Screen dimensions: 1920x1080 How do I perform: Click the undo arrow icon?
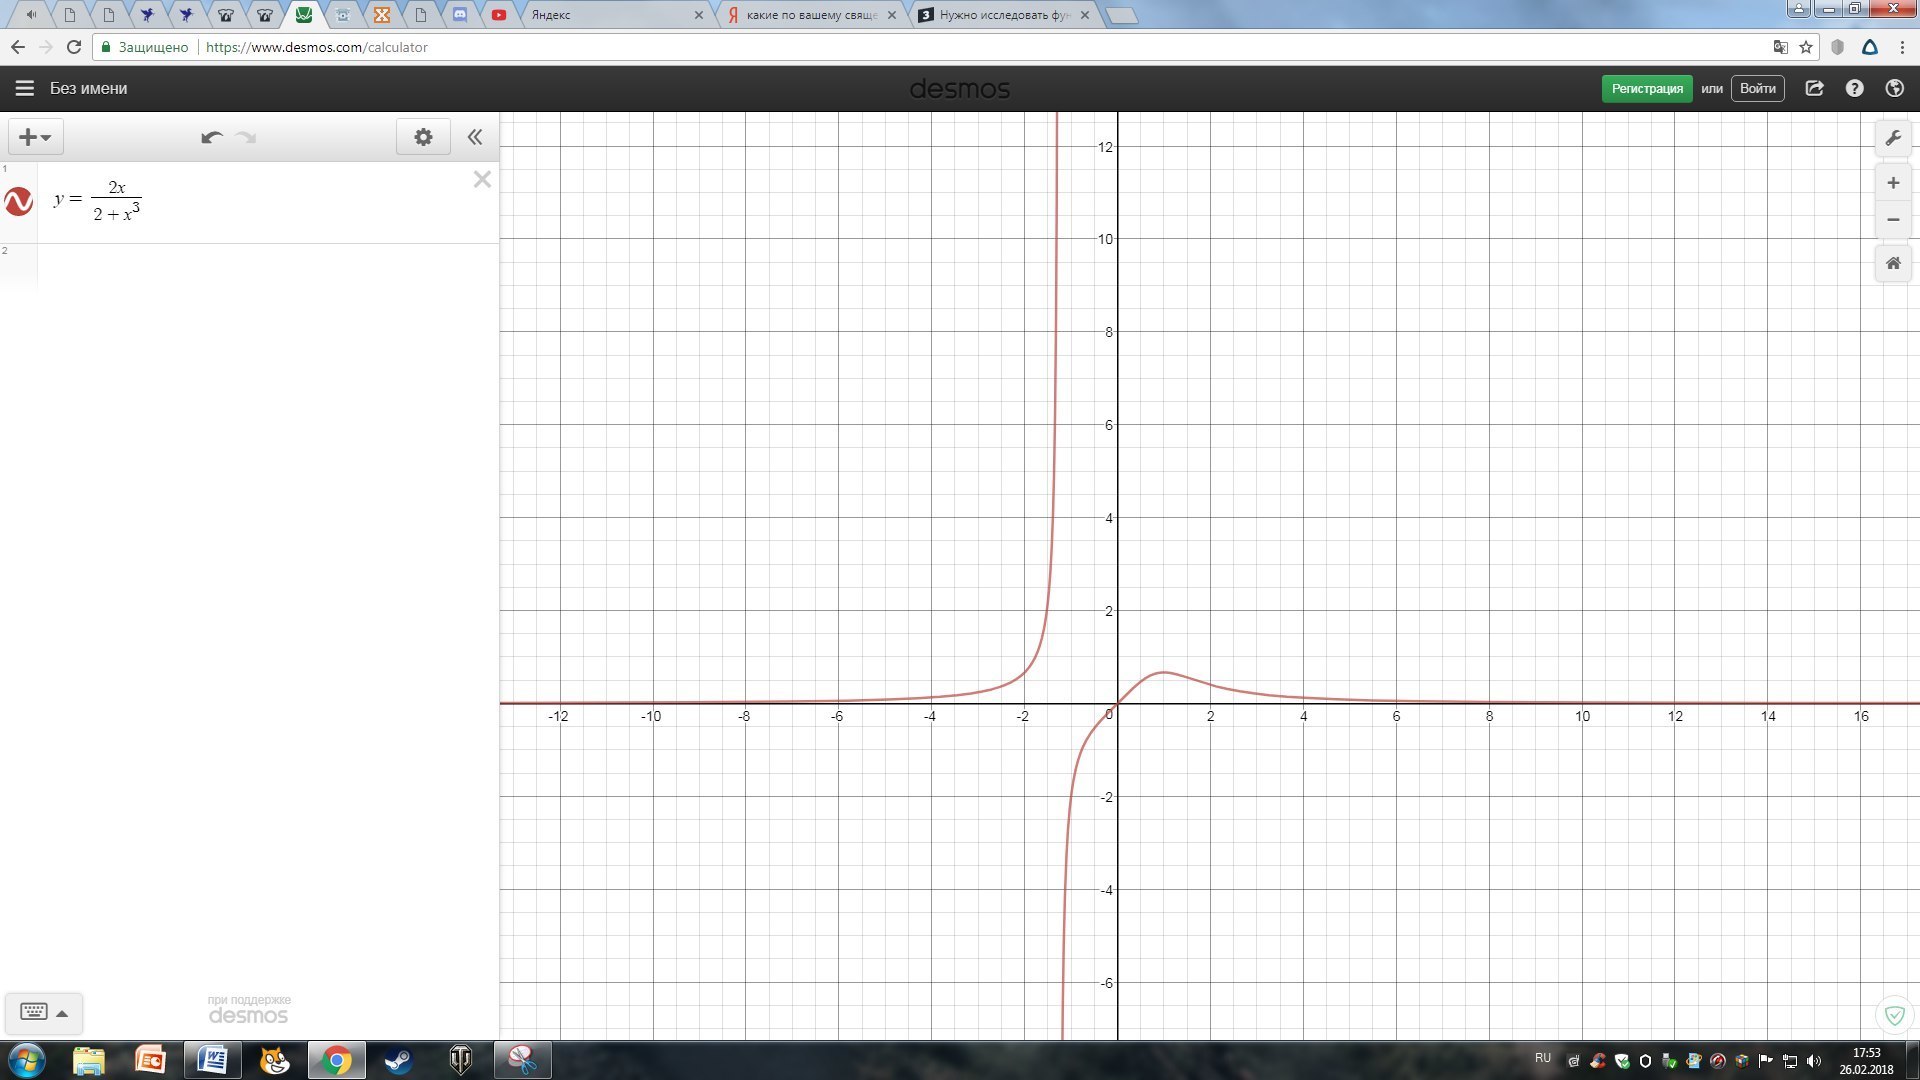click(x=211, y=137)
